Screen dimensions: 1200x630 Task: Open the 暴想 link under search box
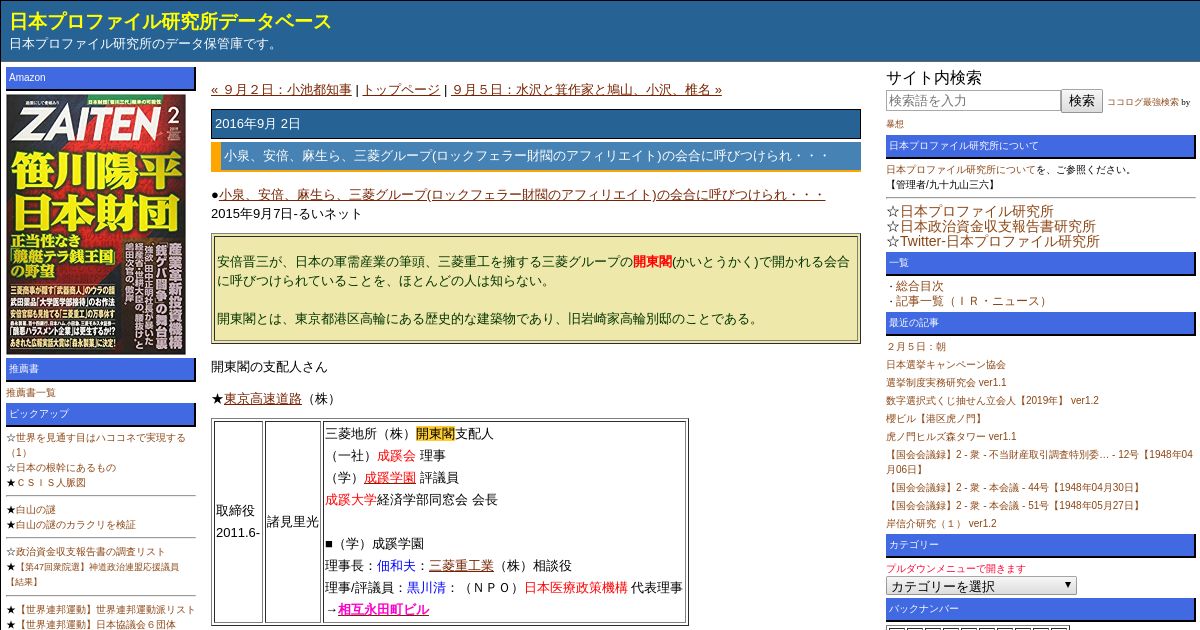(895, 124)
